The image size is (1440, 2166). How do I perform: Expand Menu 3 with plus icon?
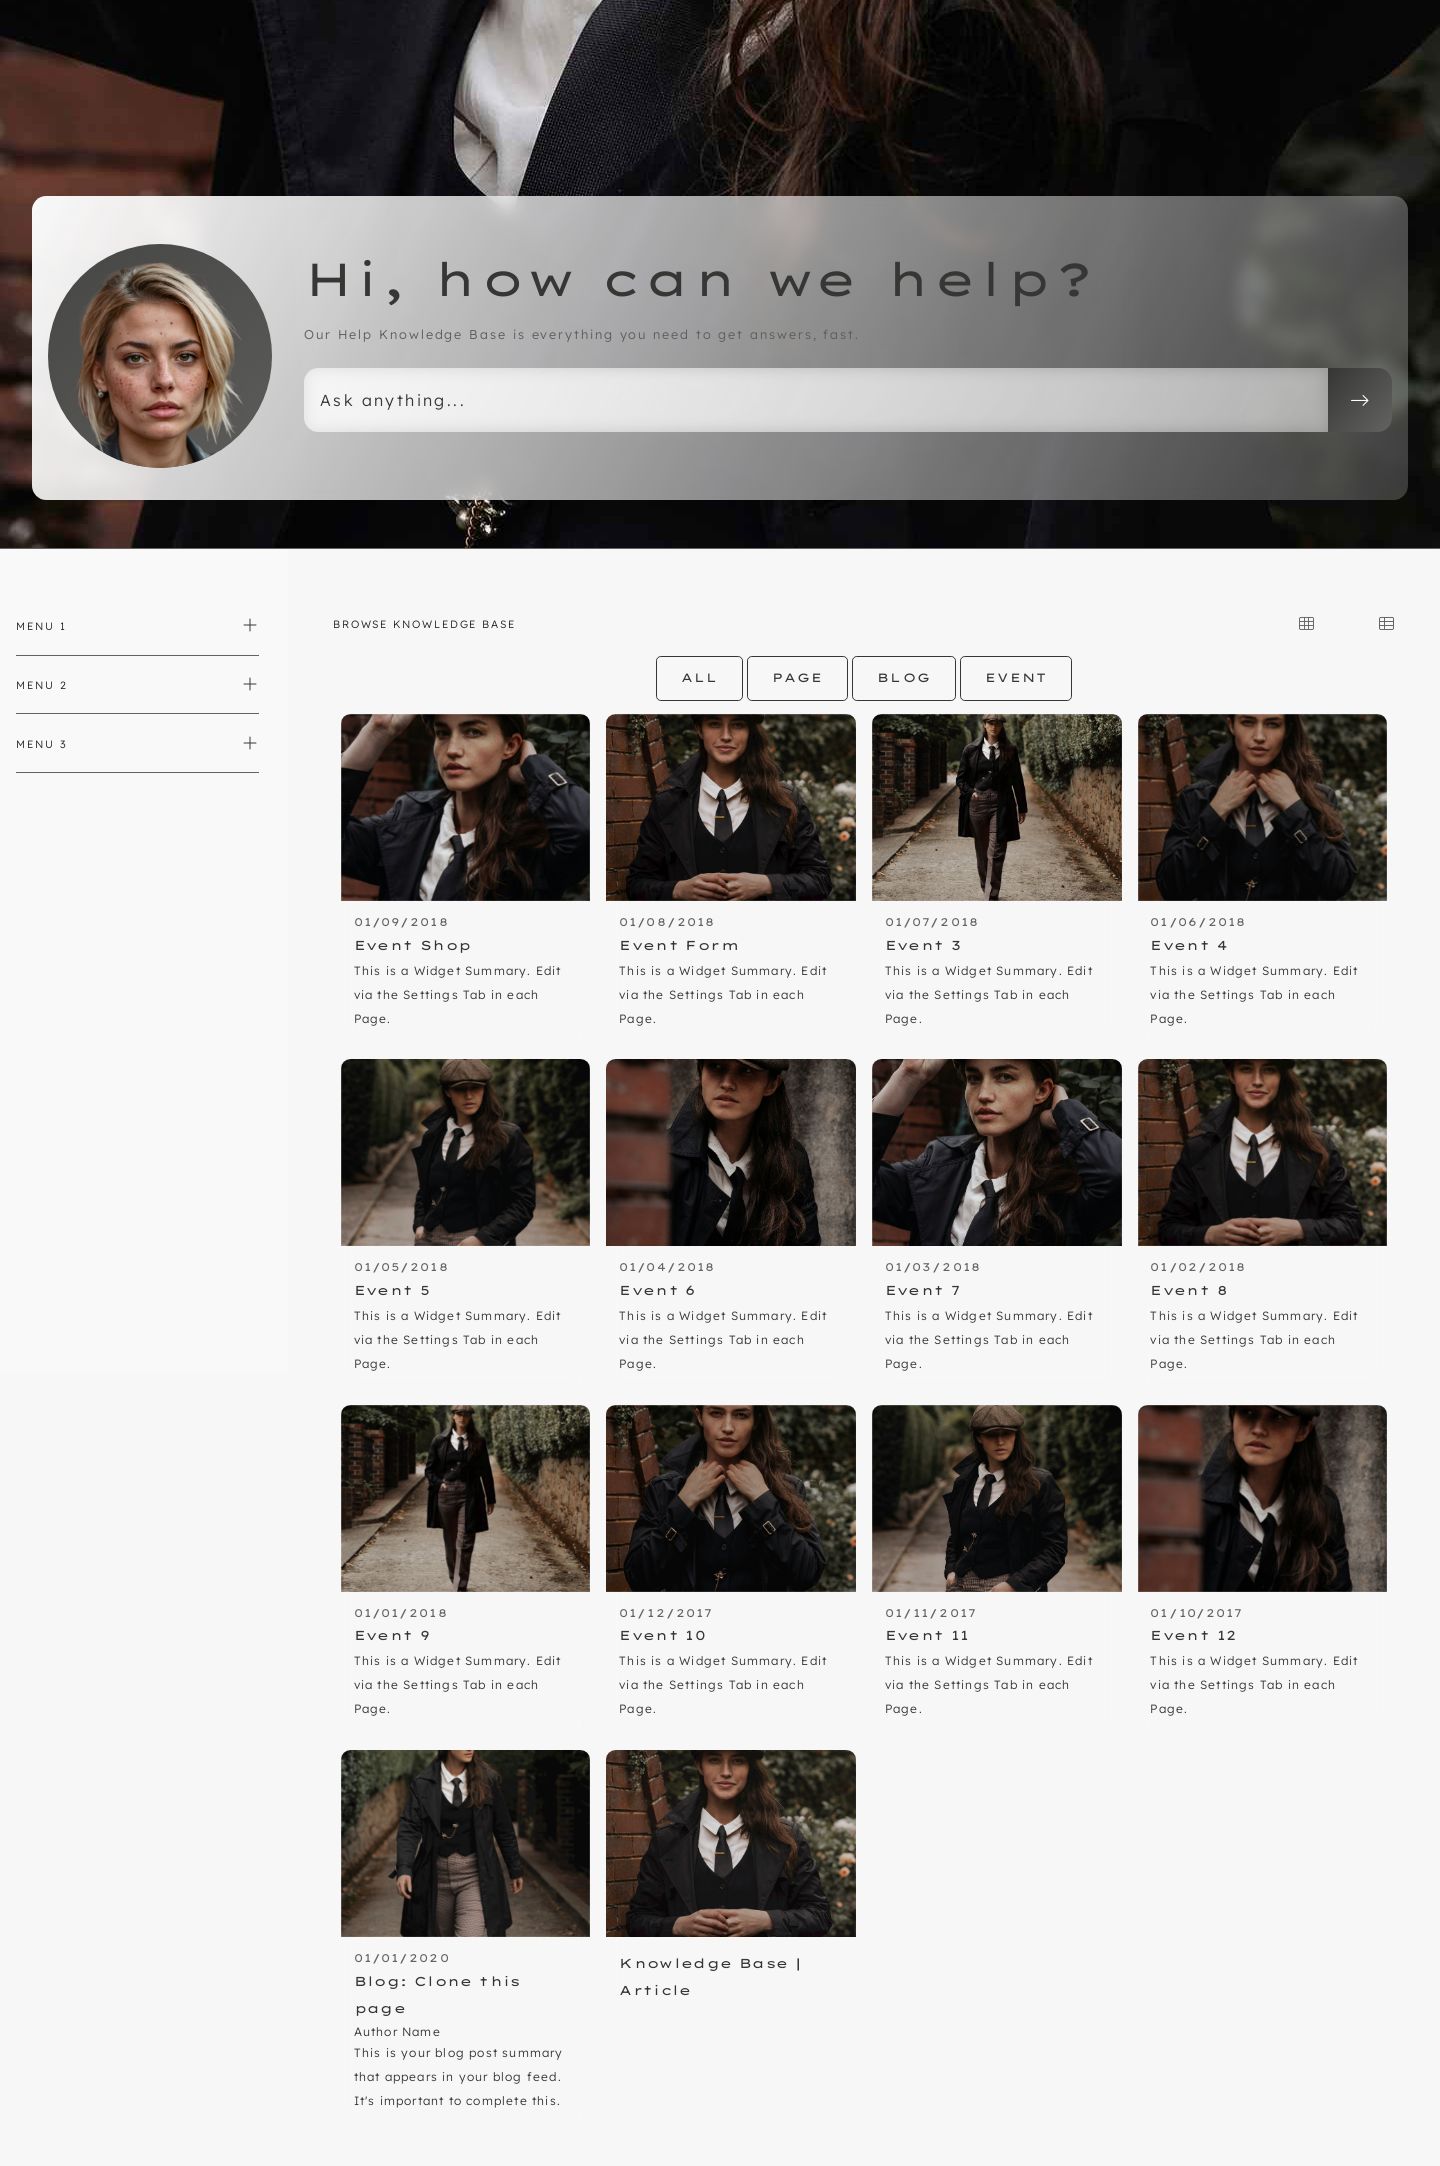pos(250,743)
